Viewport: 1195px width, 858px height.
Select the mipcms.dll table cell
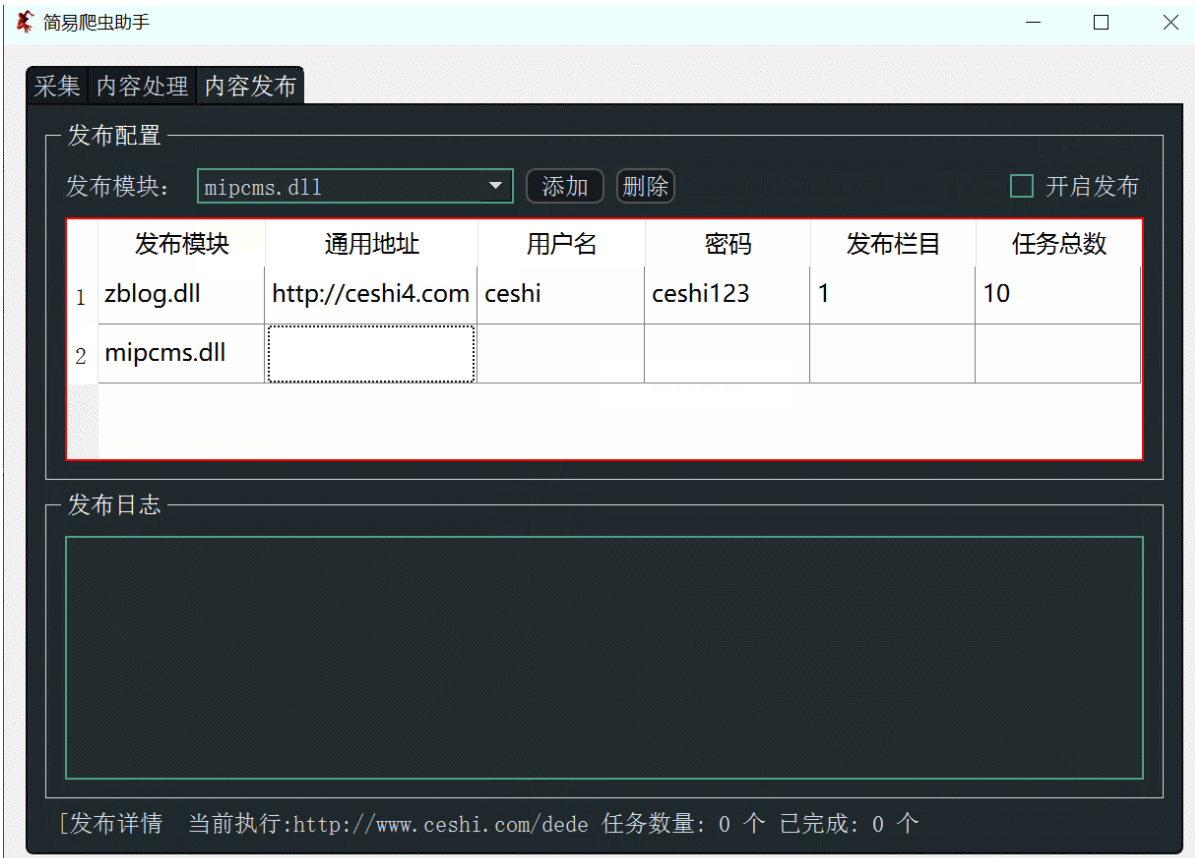click(181, 354)
